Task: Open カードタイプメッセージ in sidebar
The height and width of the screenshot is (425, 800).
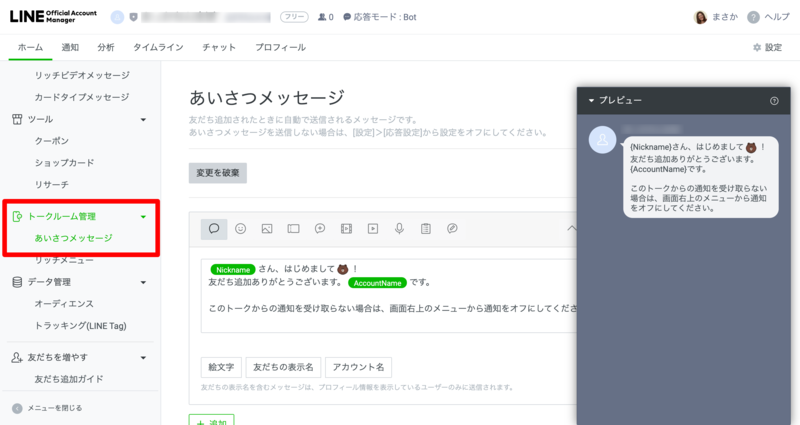Action: click(82, 97)
